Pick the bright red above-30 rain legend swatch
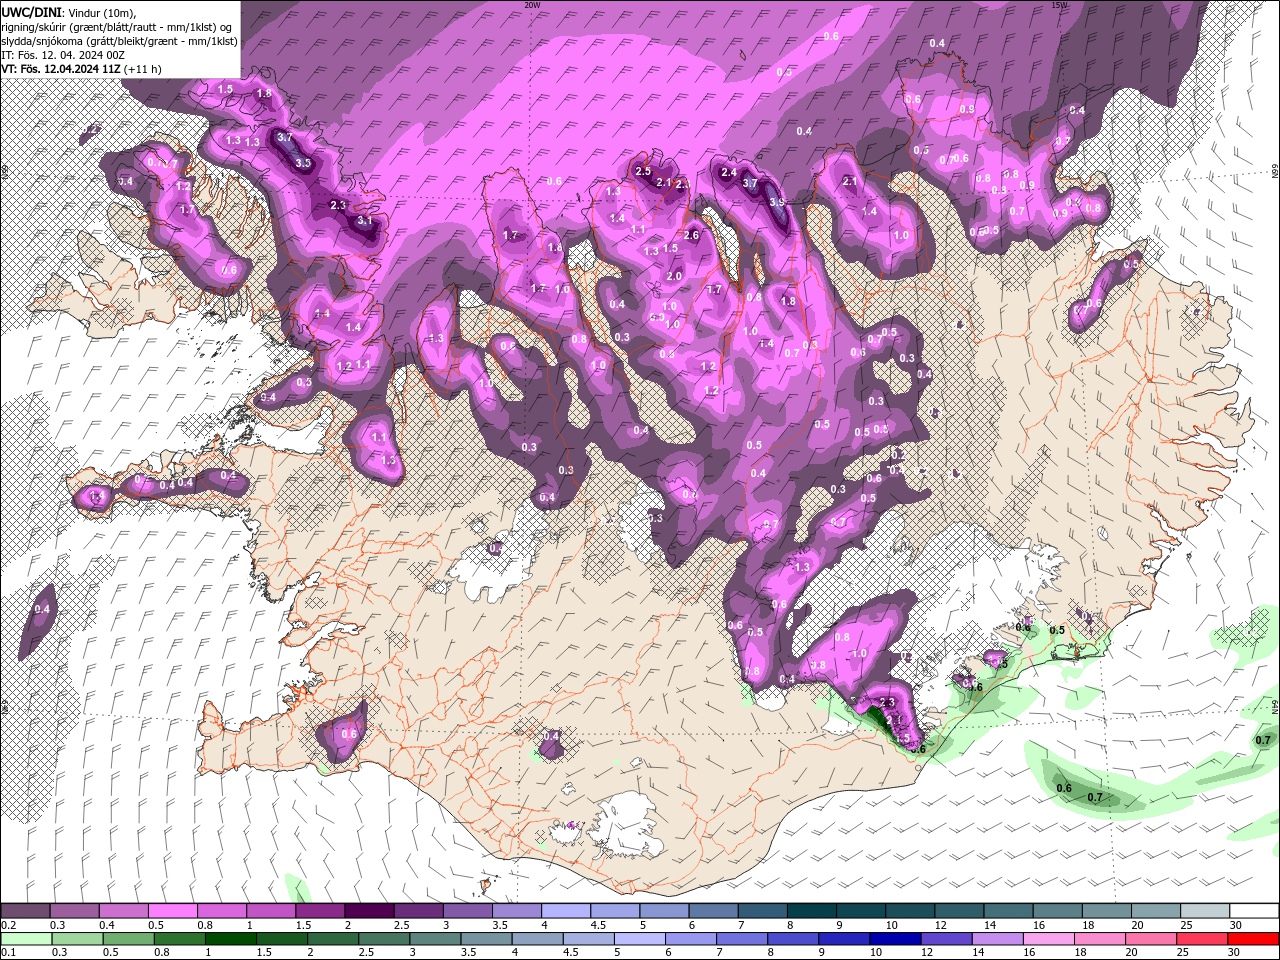This screenshot has width=1280, height=960. click(1254, 939)
